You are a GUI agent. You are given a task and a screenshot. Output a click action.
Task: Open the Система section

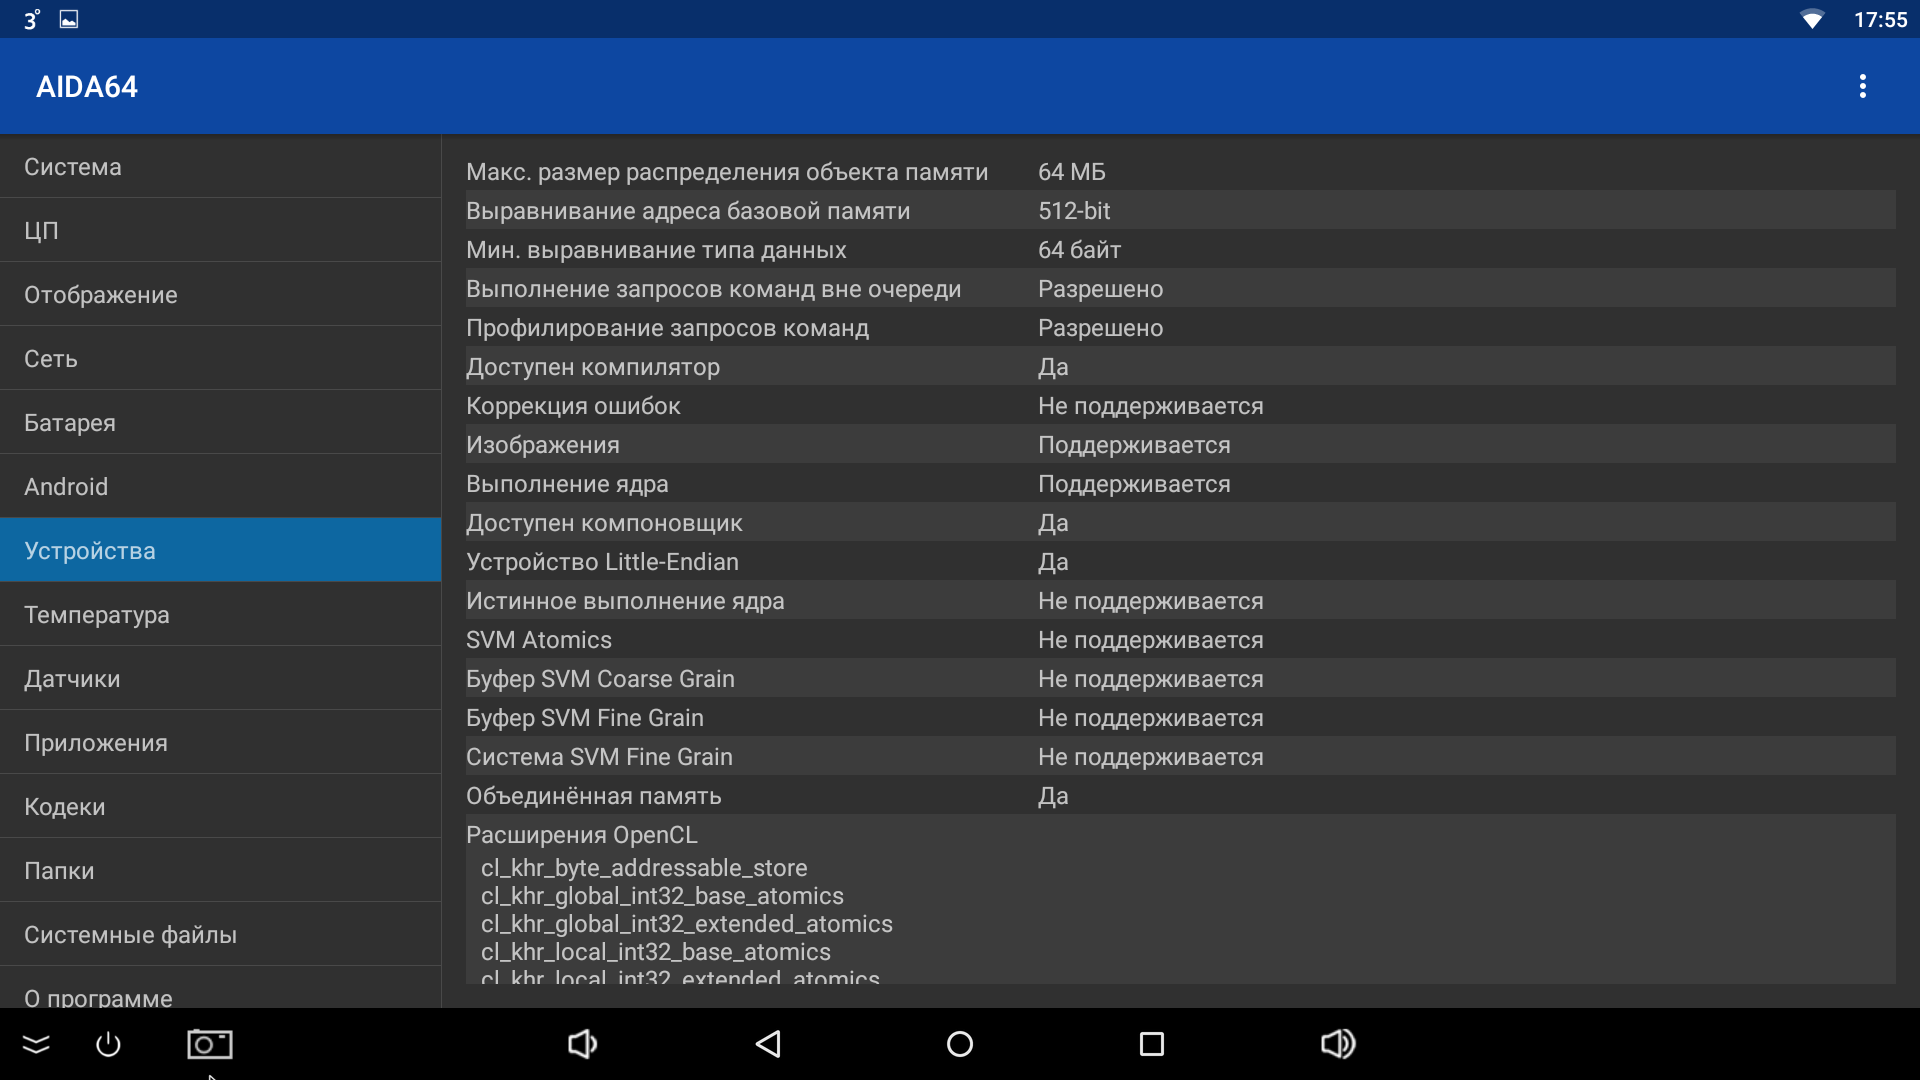click(x=220, y=167)
